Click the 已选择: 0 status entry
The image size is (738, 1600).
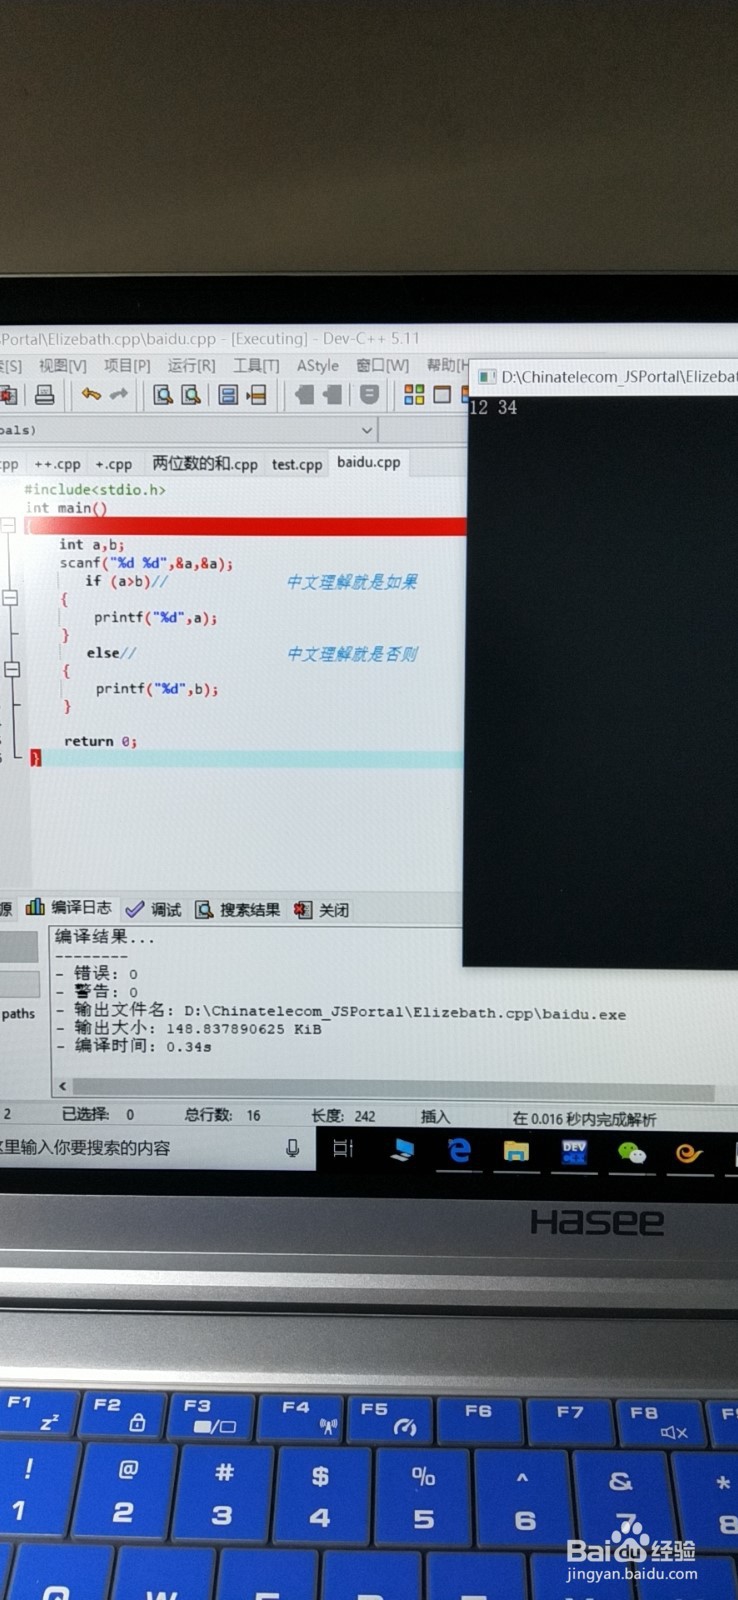pos(98,1114)
